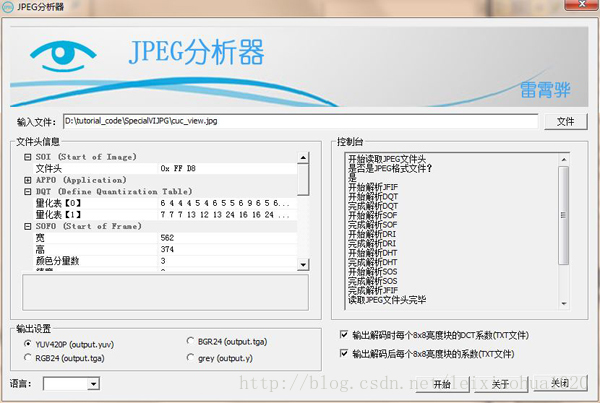600x403 pixels.
Task: Click console line 是否是JPEG格式文件?
Action: point(390,168)
